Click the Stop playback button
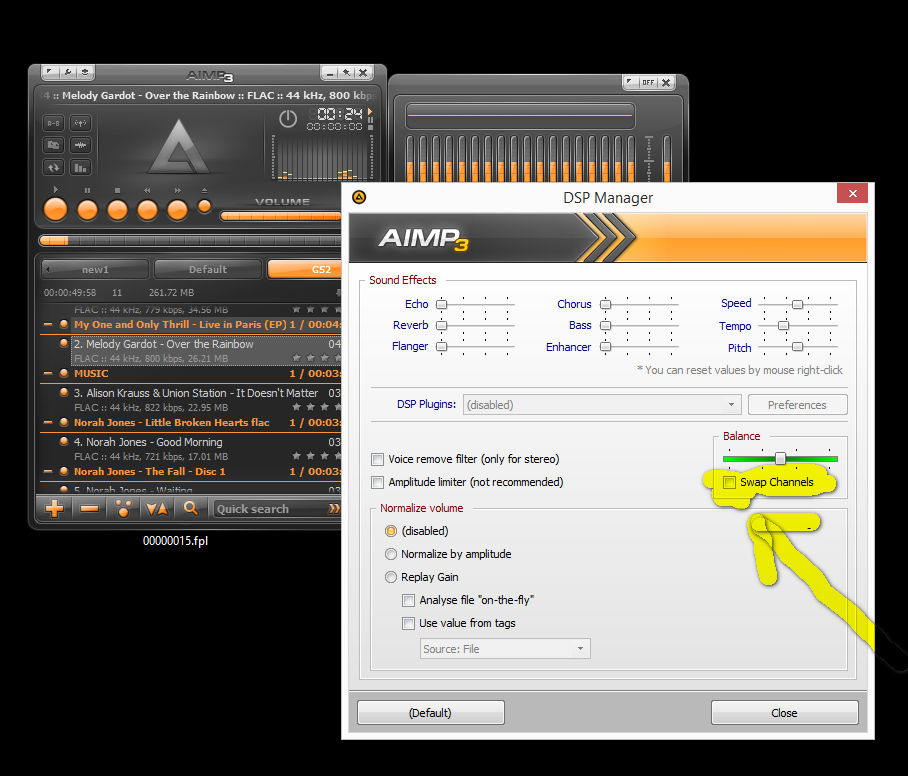 tap(117, 209)
